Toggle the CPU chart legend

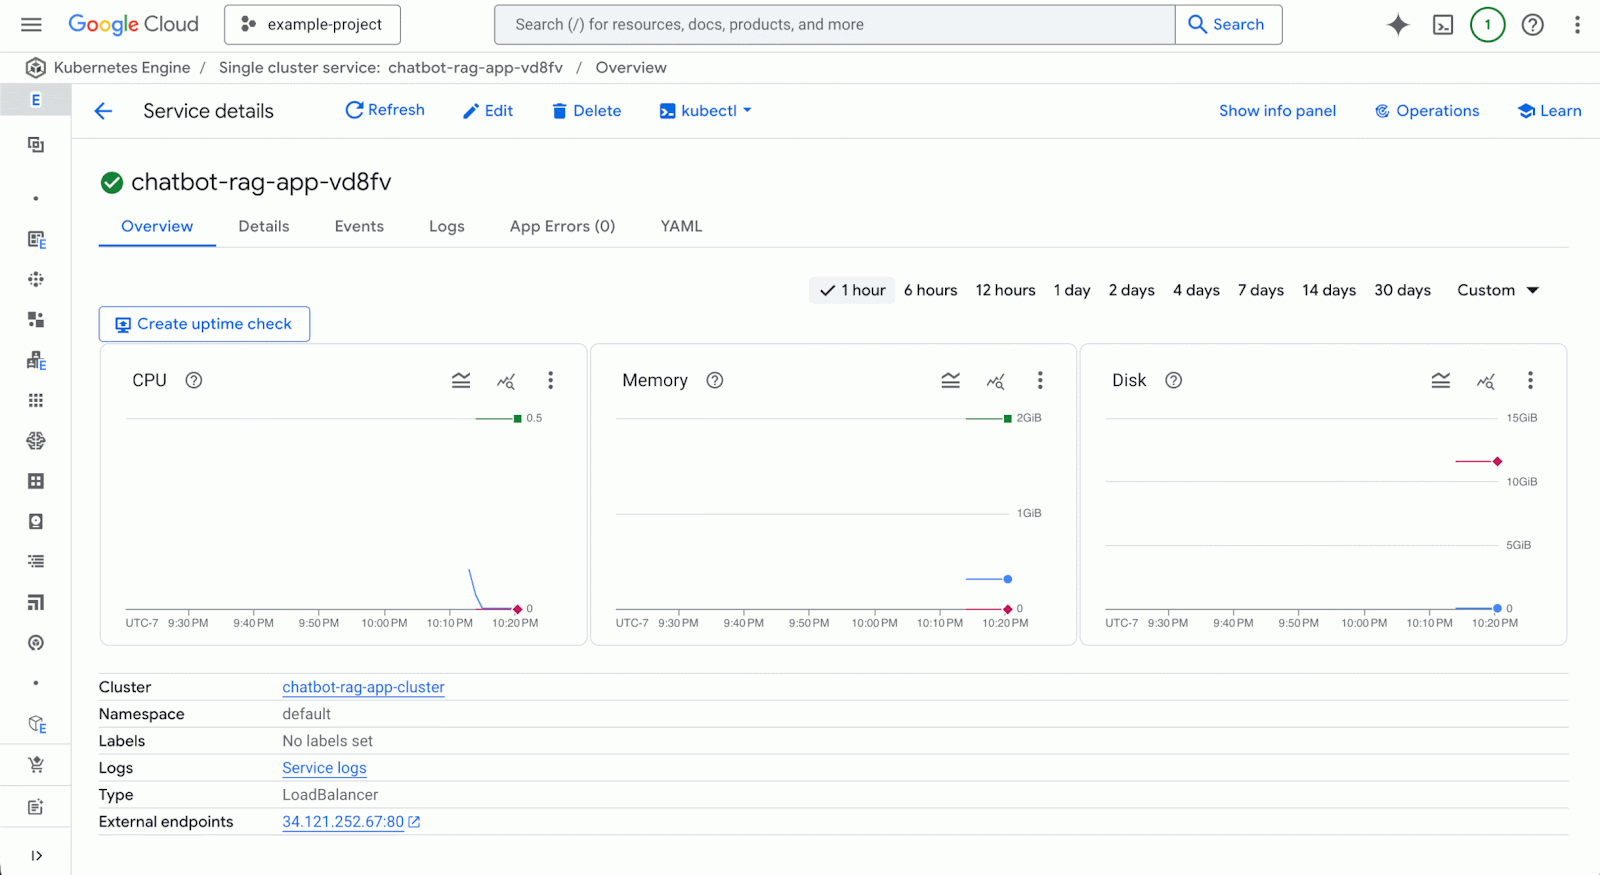[461, 381]
